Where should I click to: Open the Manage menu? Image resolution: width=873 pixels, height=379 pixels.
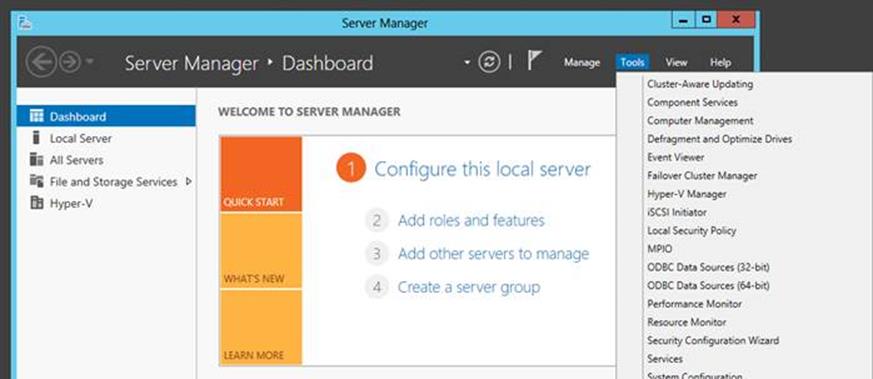click(582, 62)
